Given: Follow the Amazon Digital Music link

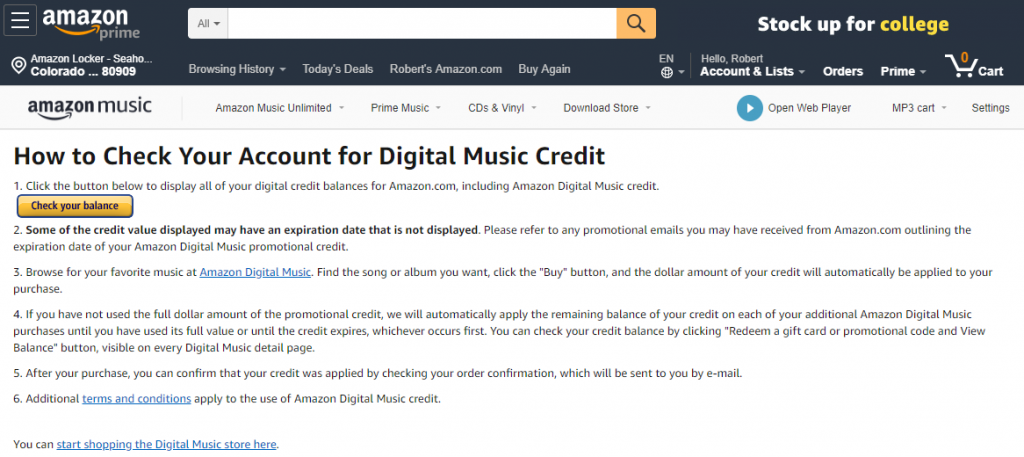Looking at the screenshot, I should (255, 272).
